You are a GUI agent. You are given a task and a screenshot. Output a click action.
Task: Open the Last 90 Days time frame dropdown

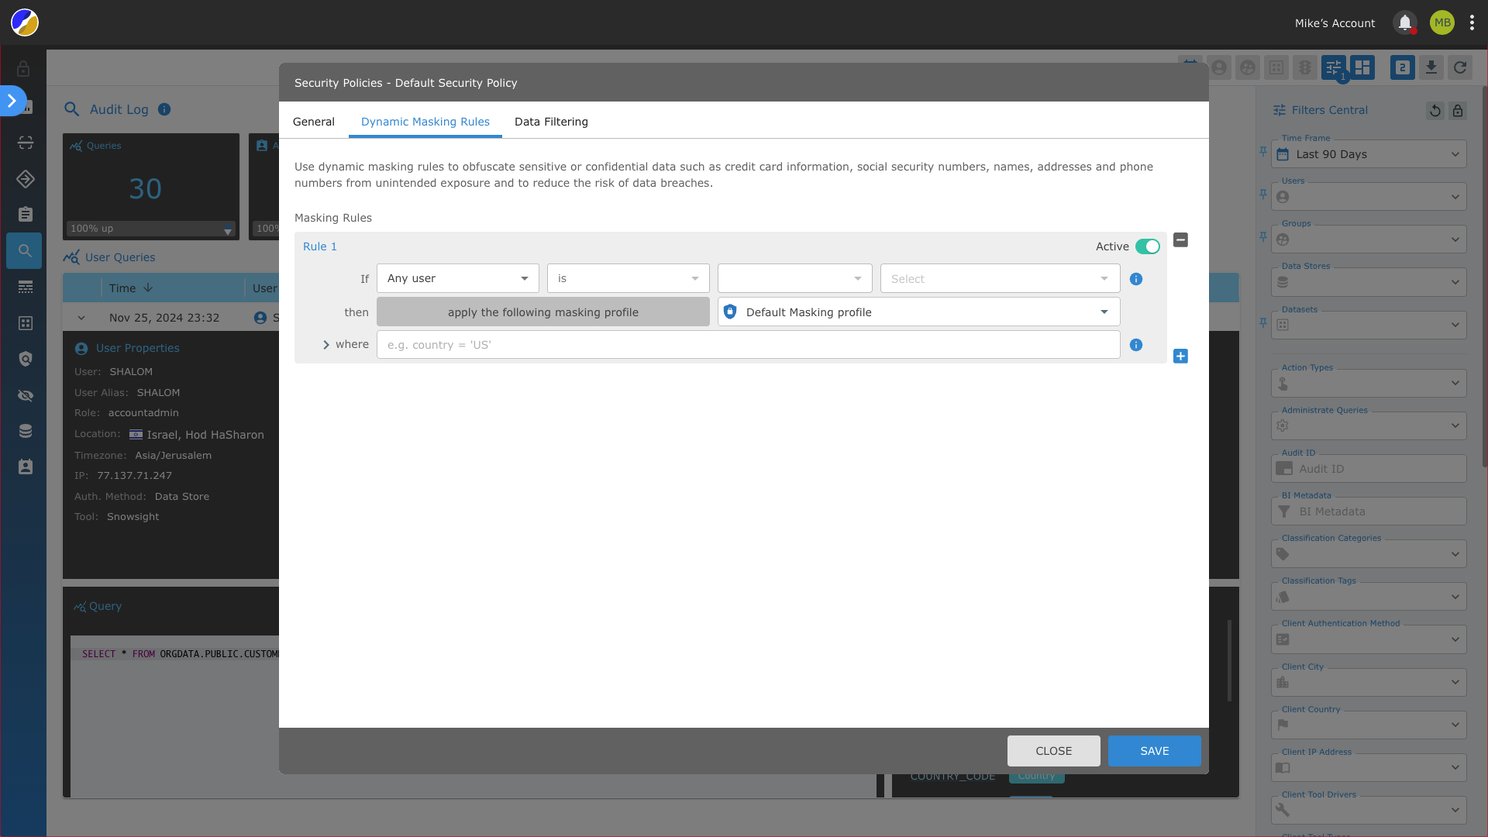(x=1368, y=154)
